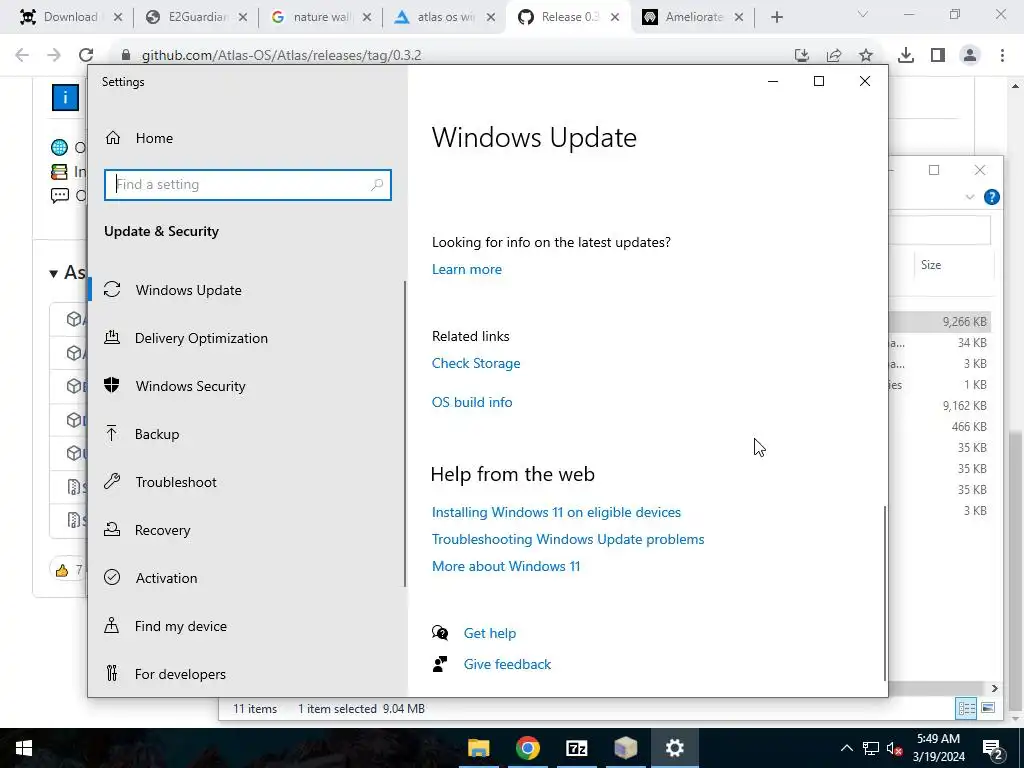Screen dimensions: 1024x768
Task: Click the search magnifier in Find a setting
Action: coord(377,185)
